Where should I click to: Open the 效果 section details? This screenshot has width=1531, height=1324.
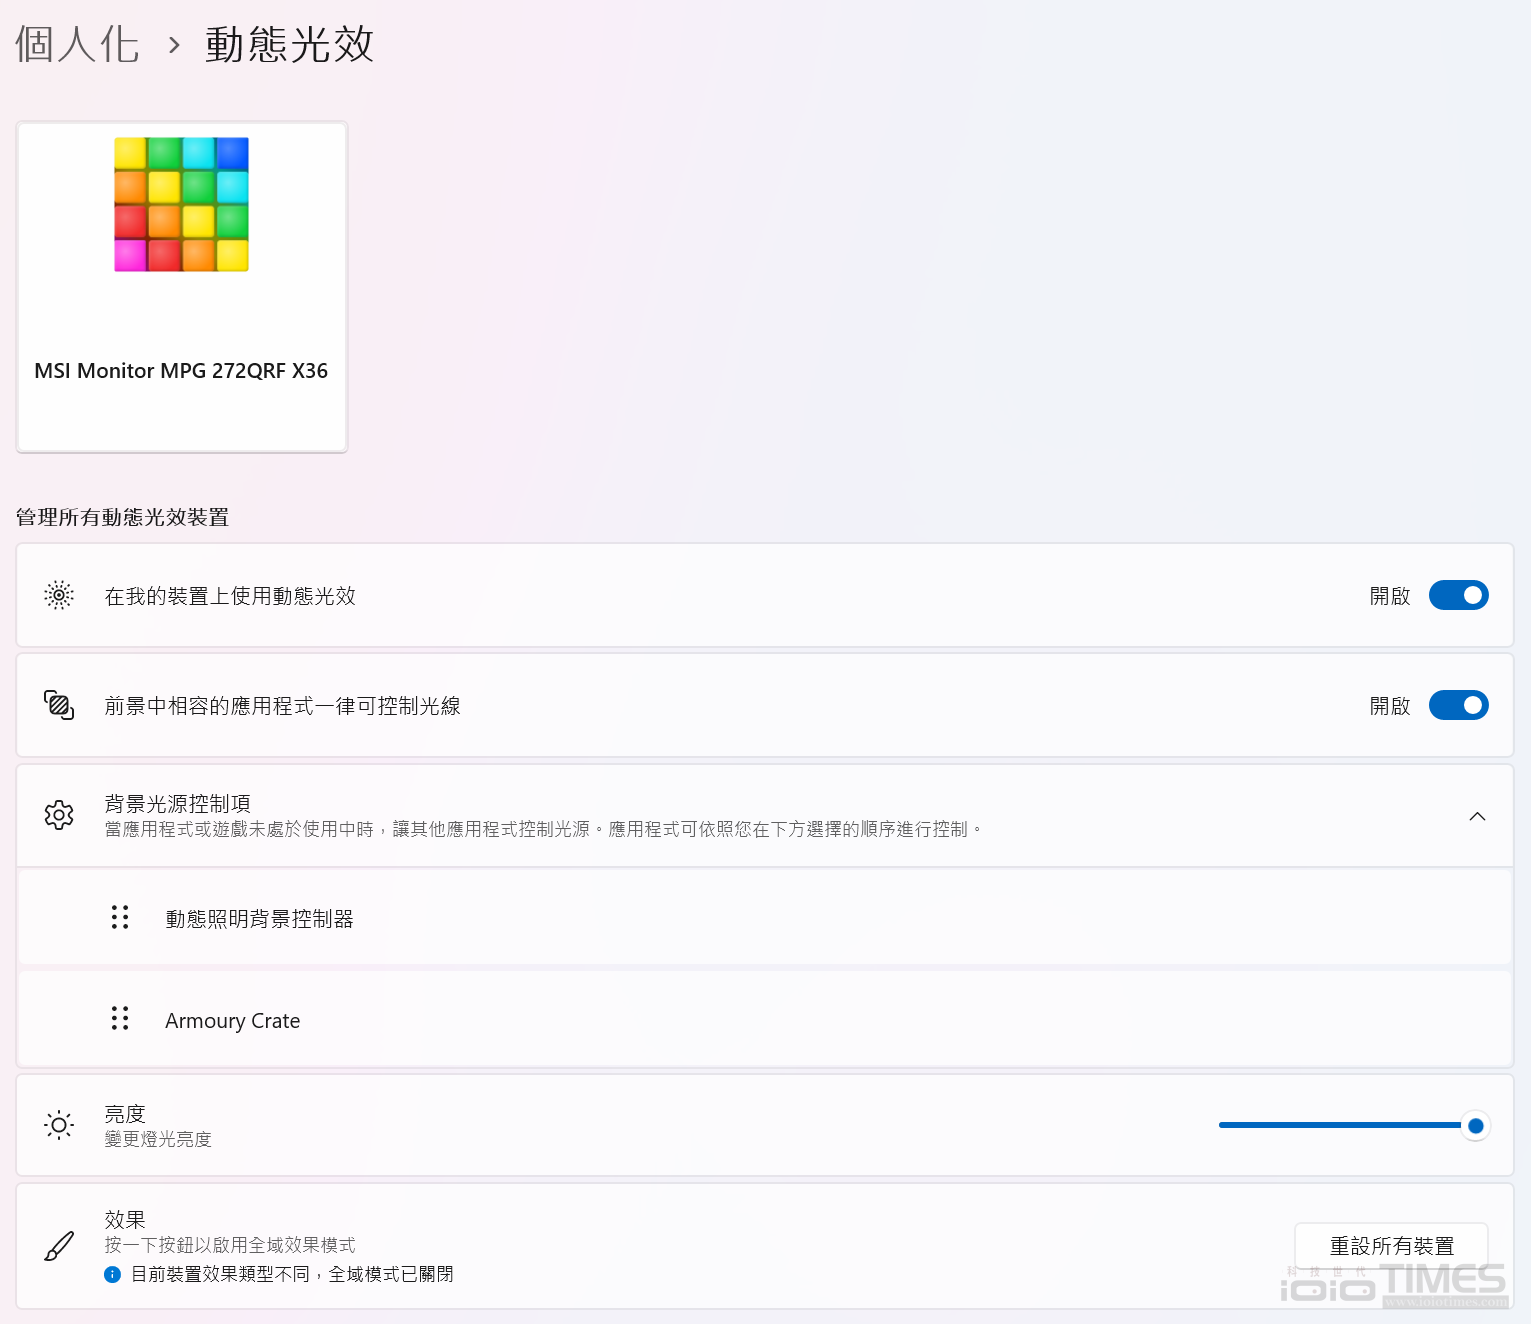coord(700,1245)
